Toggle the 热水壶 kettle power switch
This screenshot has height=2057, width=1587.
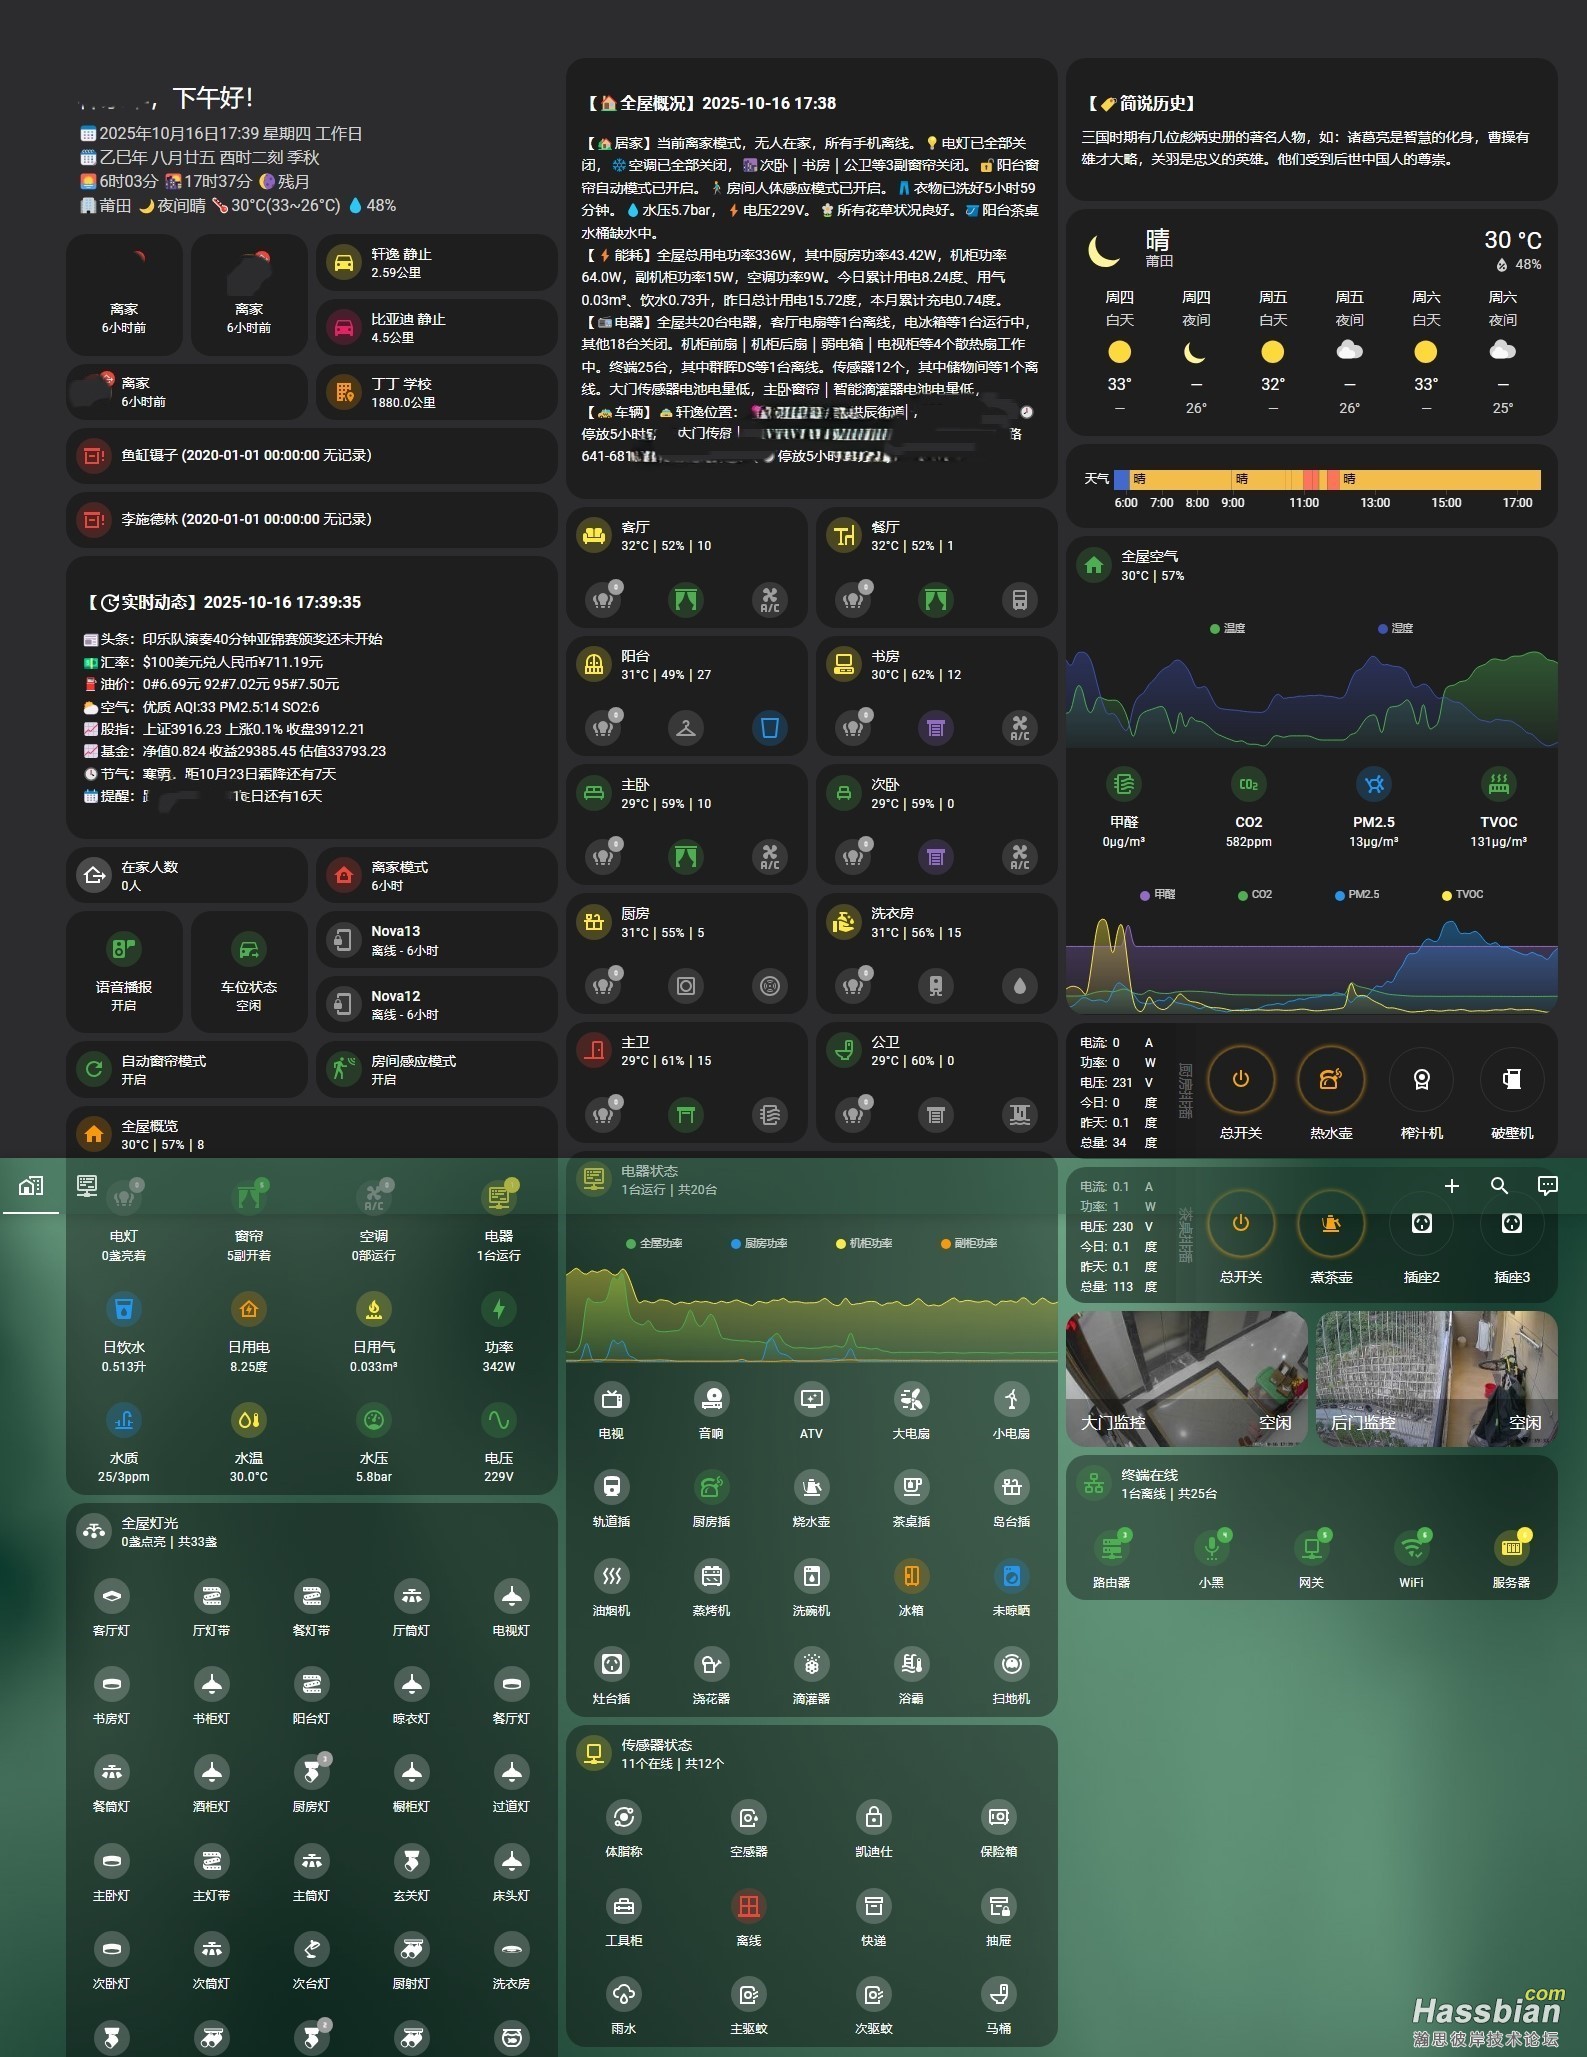point(1330,1080)
